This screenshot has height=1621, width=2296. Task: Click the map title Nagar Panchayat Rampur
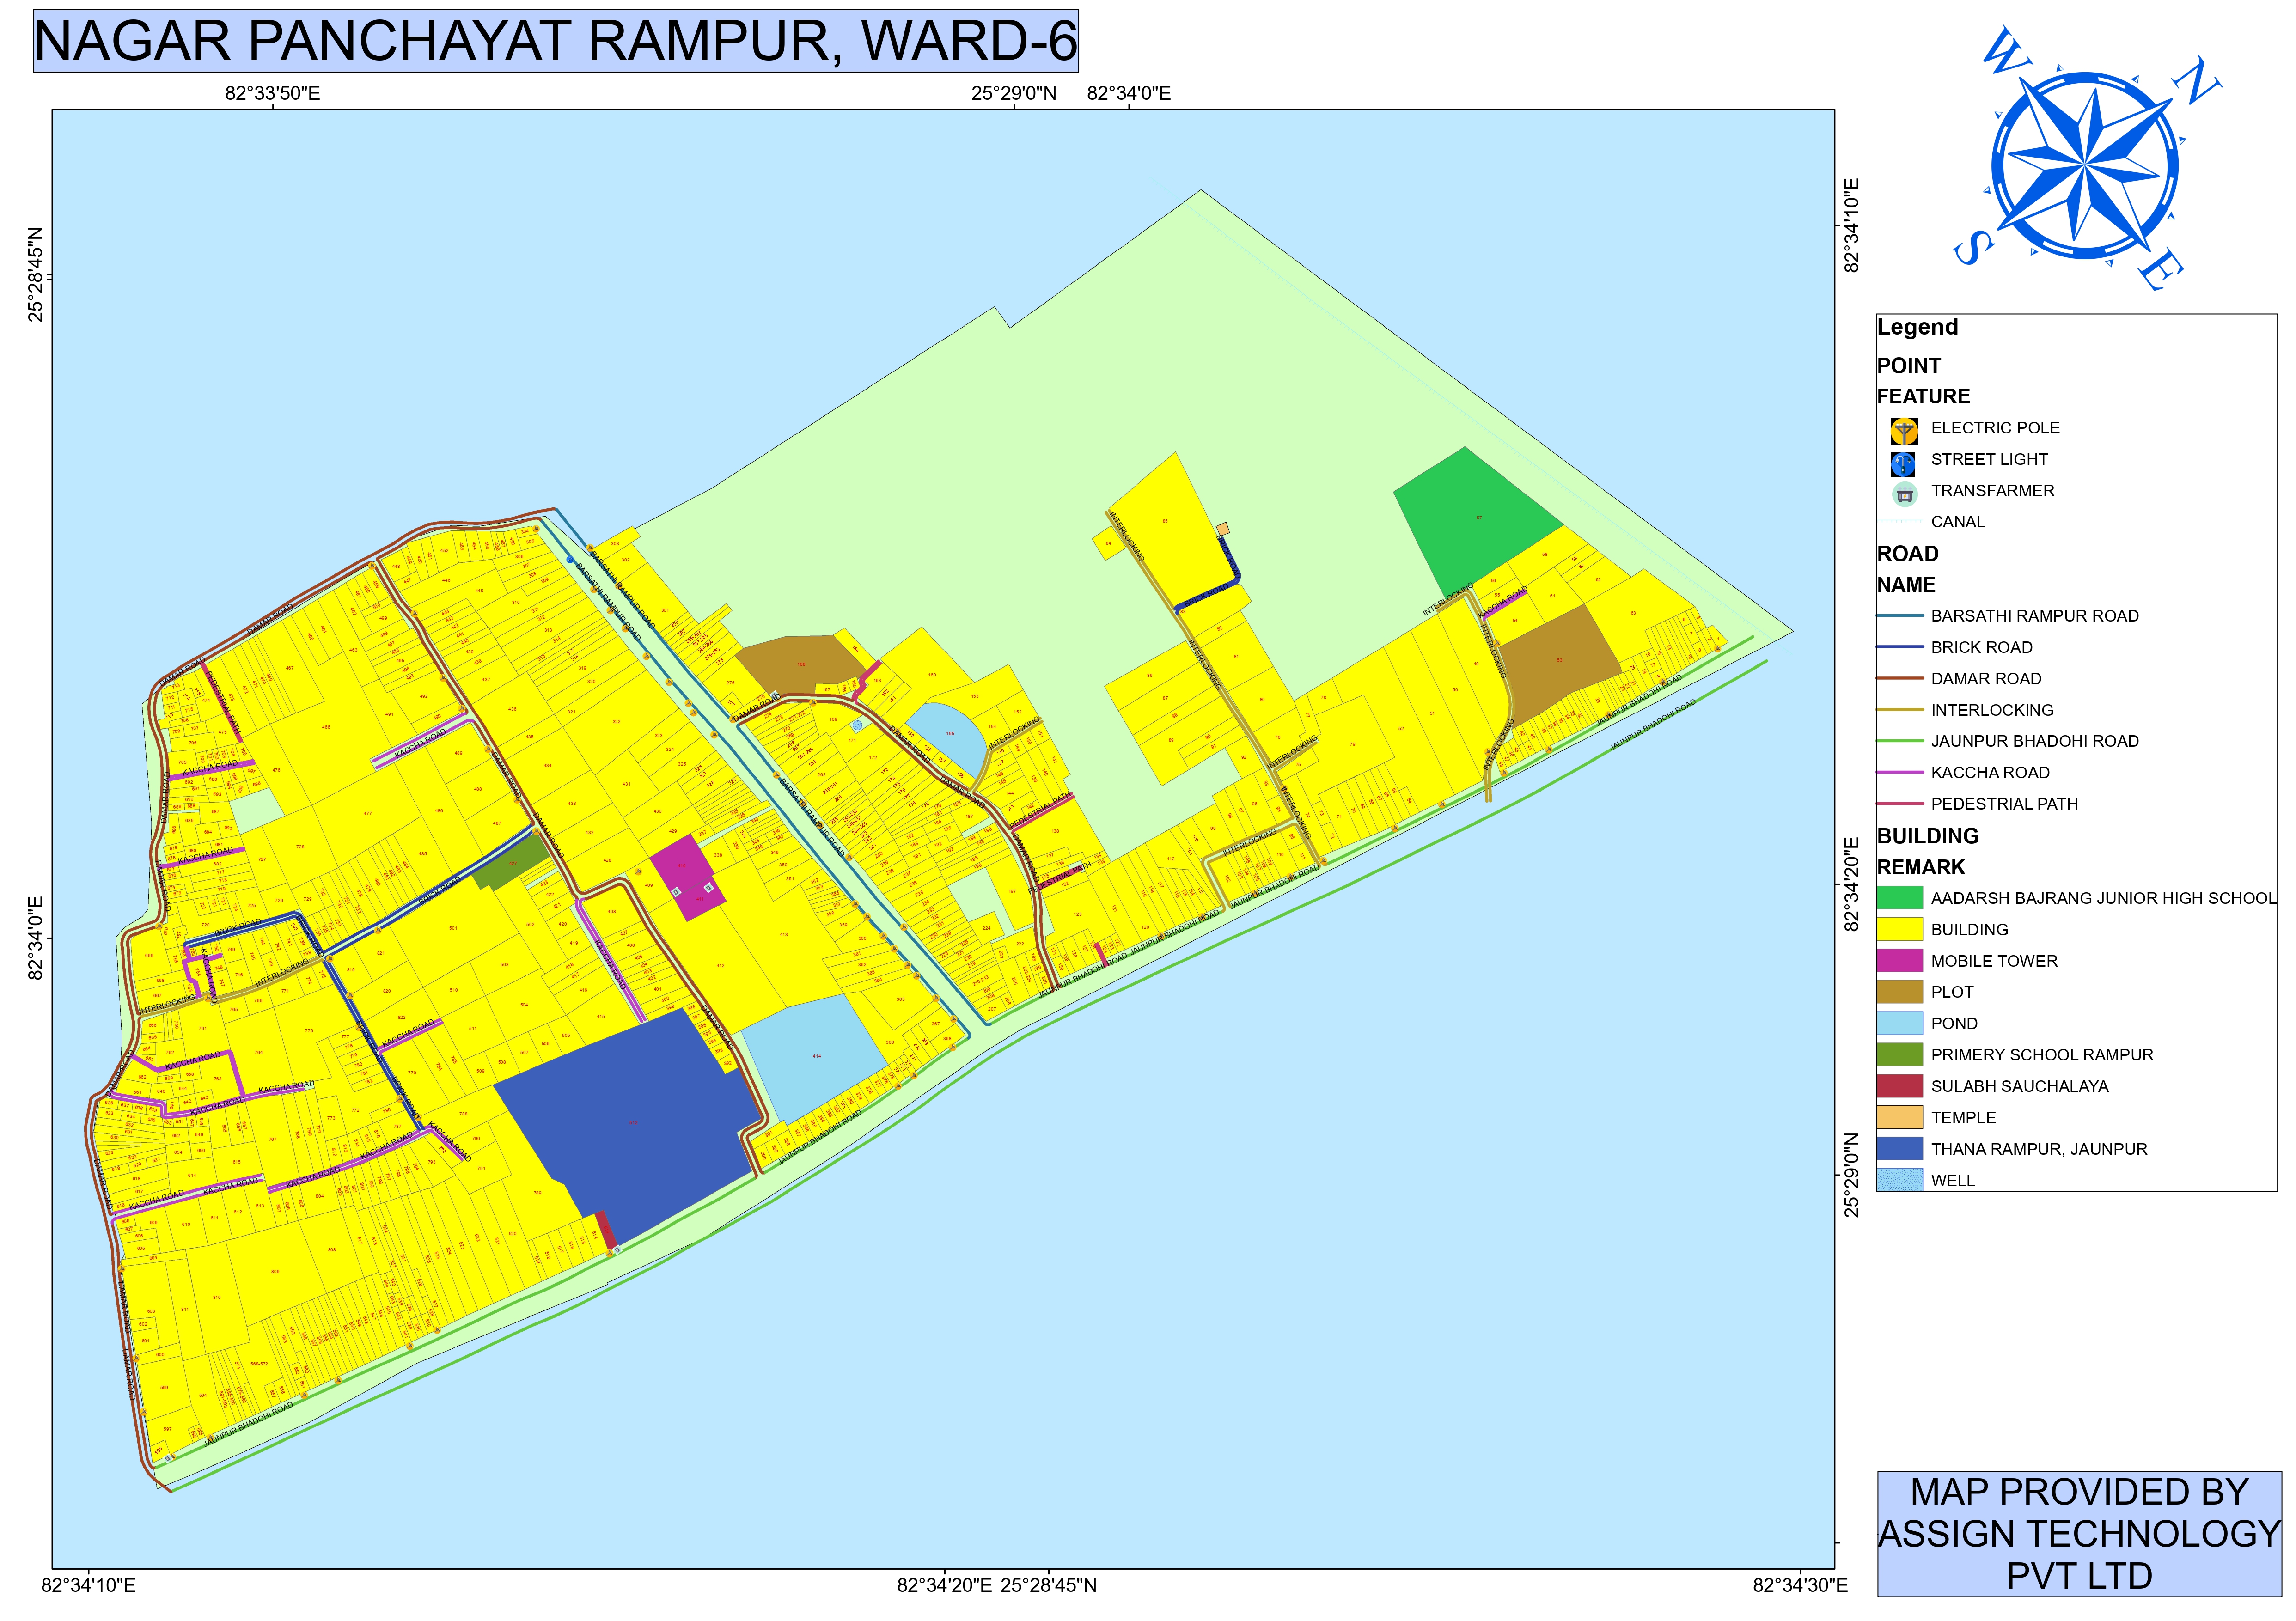click(x=555, y=41)
